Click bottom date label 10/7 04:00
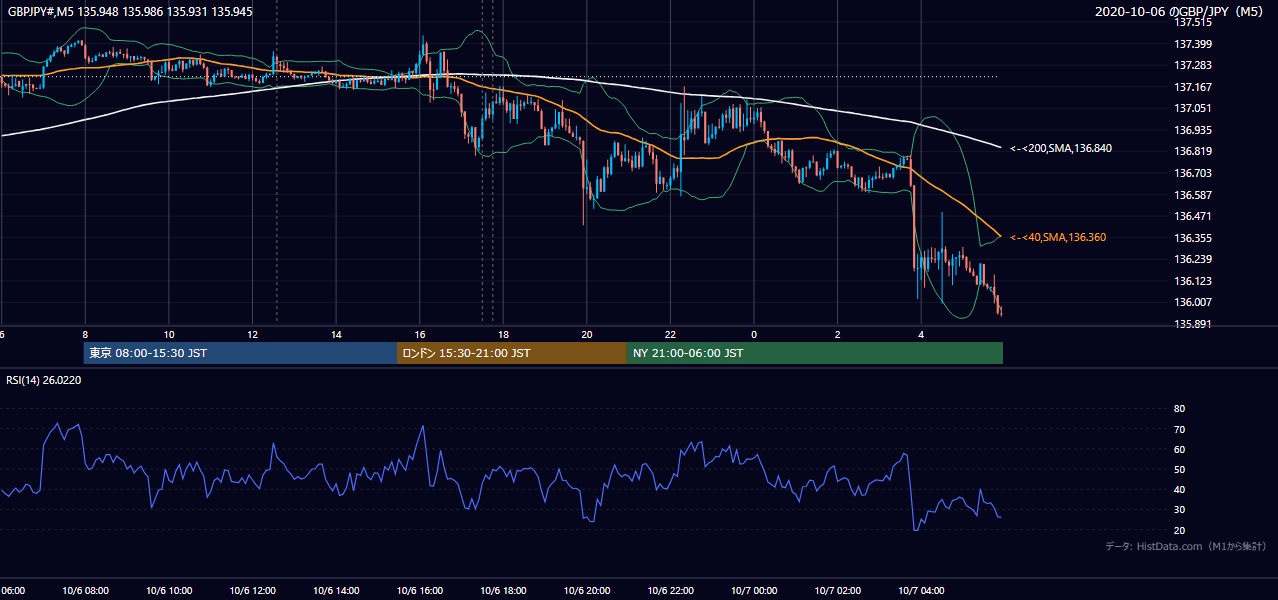Screen dimensions: 1278x600 tap(921, 590)
